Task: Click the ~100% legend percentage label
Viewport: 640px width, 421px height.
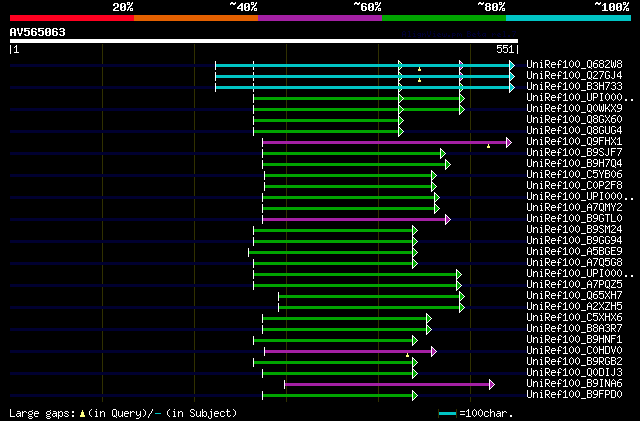Action: point(612,7)
